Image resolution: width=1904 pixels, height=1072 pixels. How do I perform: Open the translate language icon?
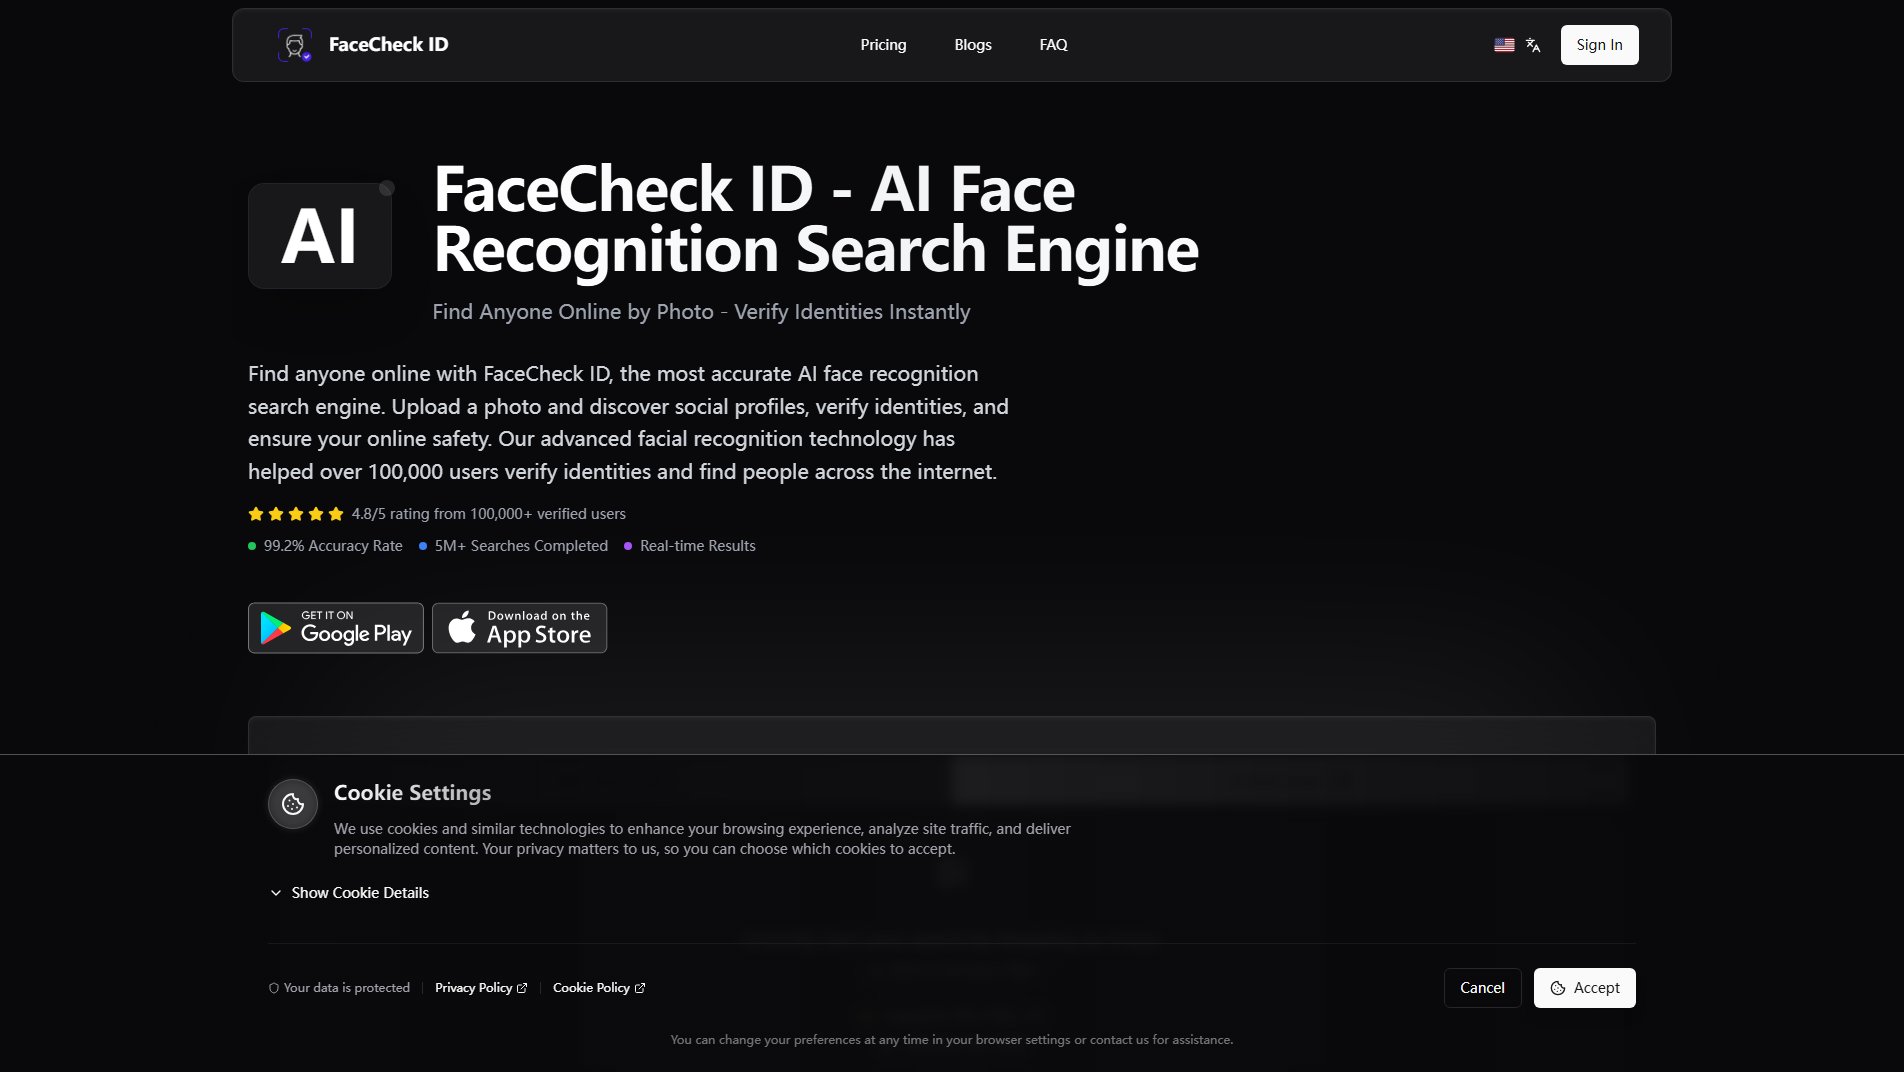point(1533,45)
